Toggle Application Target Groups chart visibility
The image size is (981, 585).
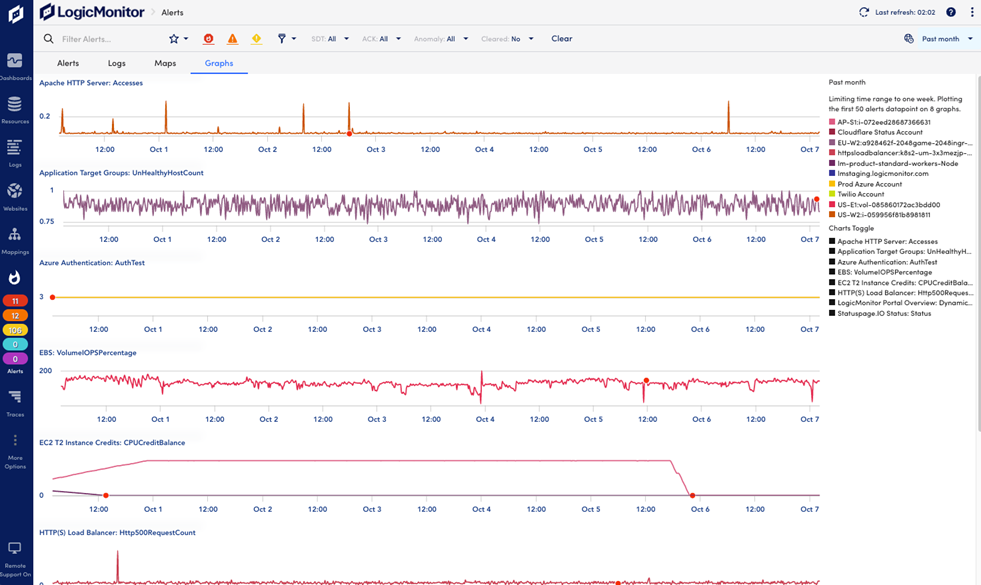pyautogui.click(x=900, y=252)
